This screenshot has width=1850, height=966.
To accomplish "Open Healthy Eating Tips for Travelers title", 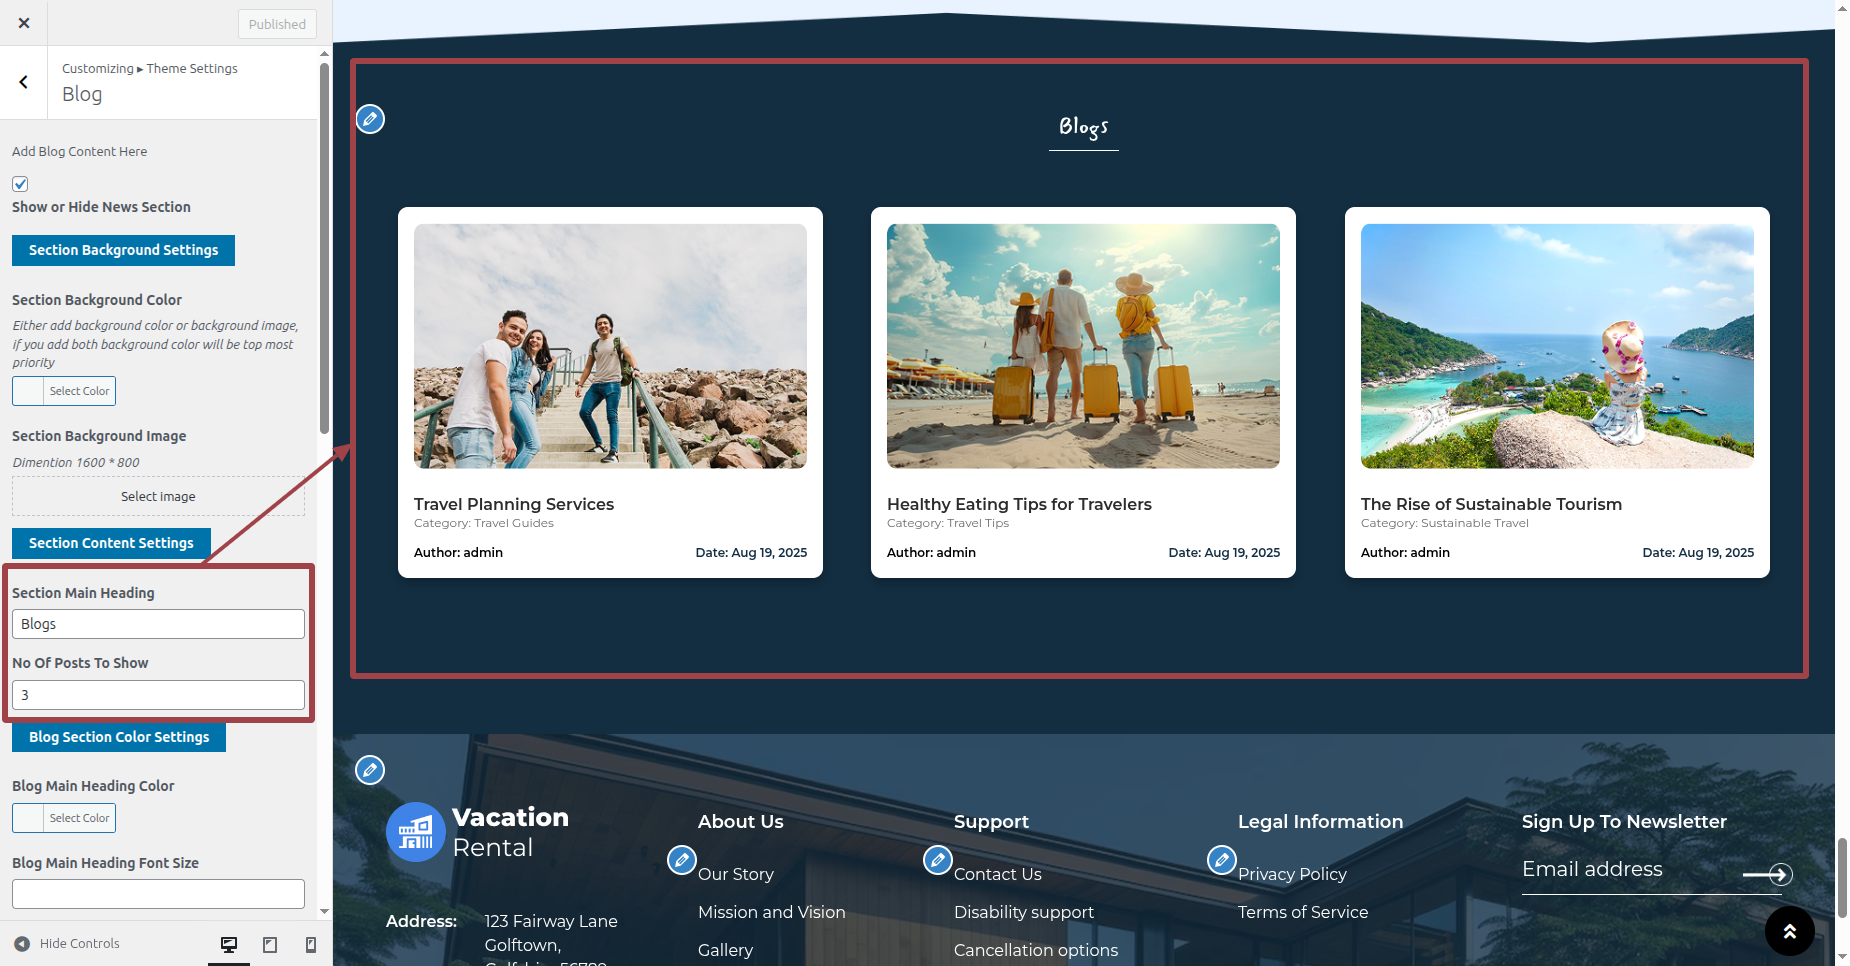I will (1019, 504).
